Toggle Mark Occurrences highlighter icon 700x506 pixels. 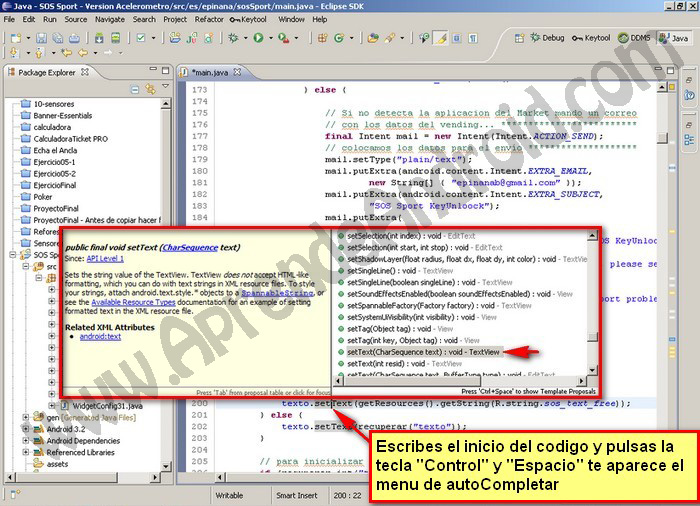click(x=441, y=38)
